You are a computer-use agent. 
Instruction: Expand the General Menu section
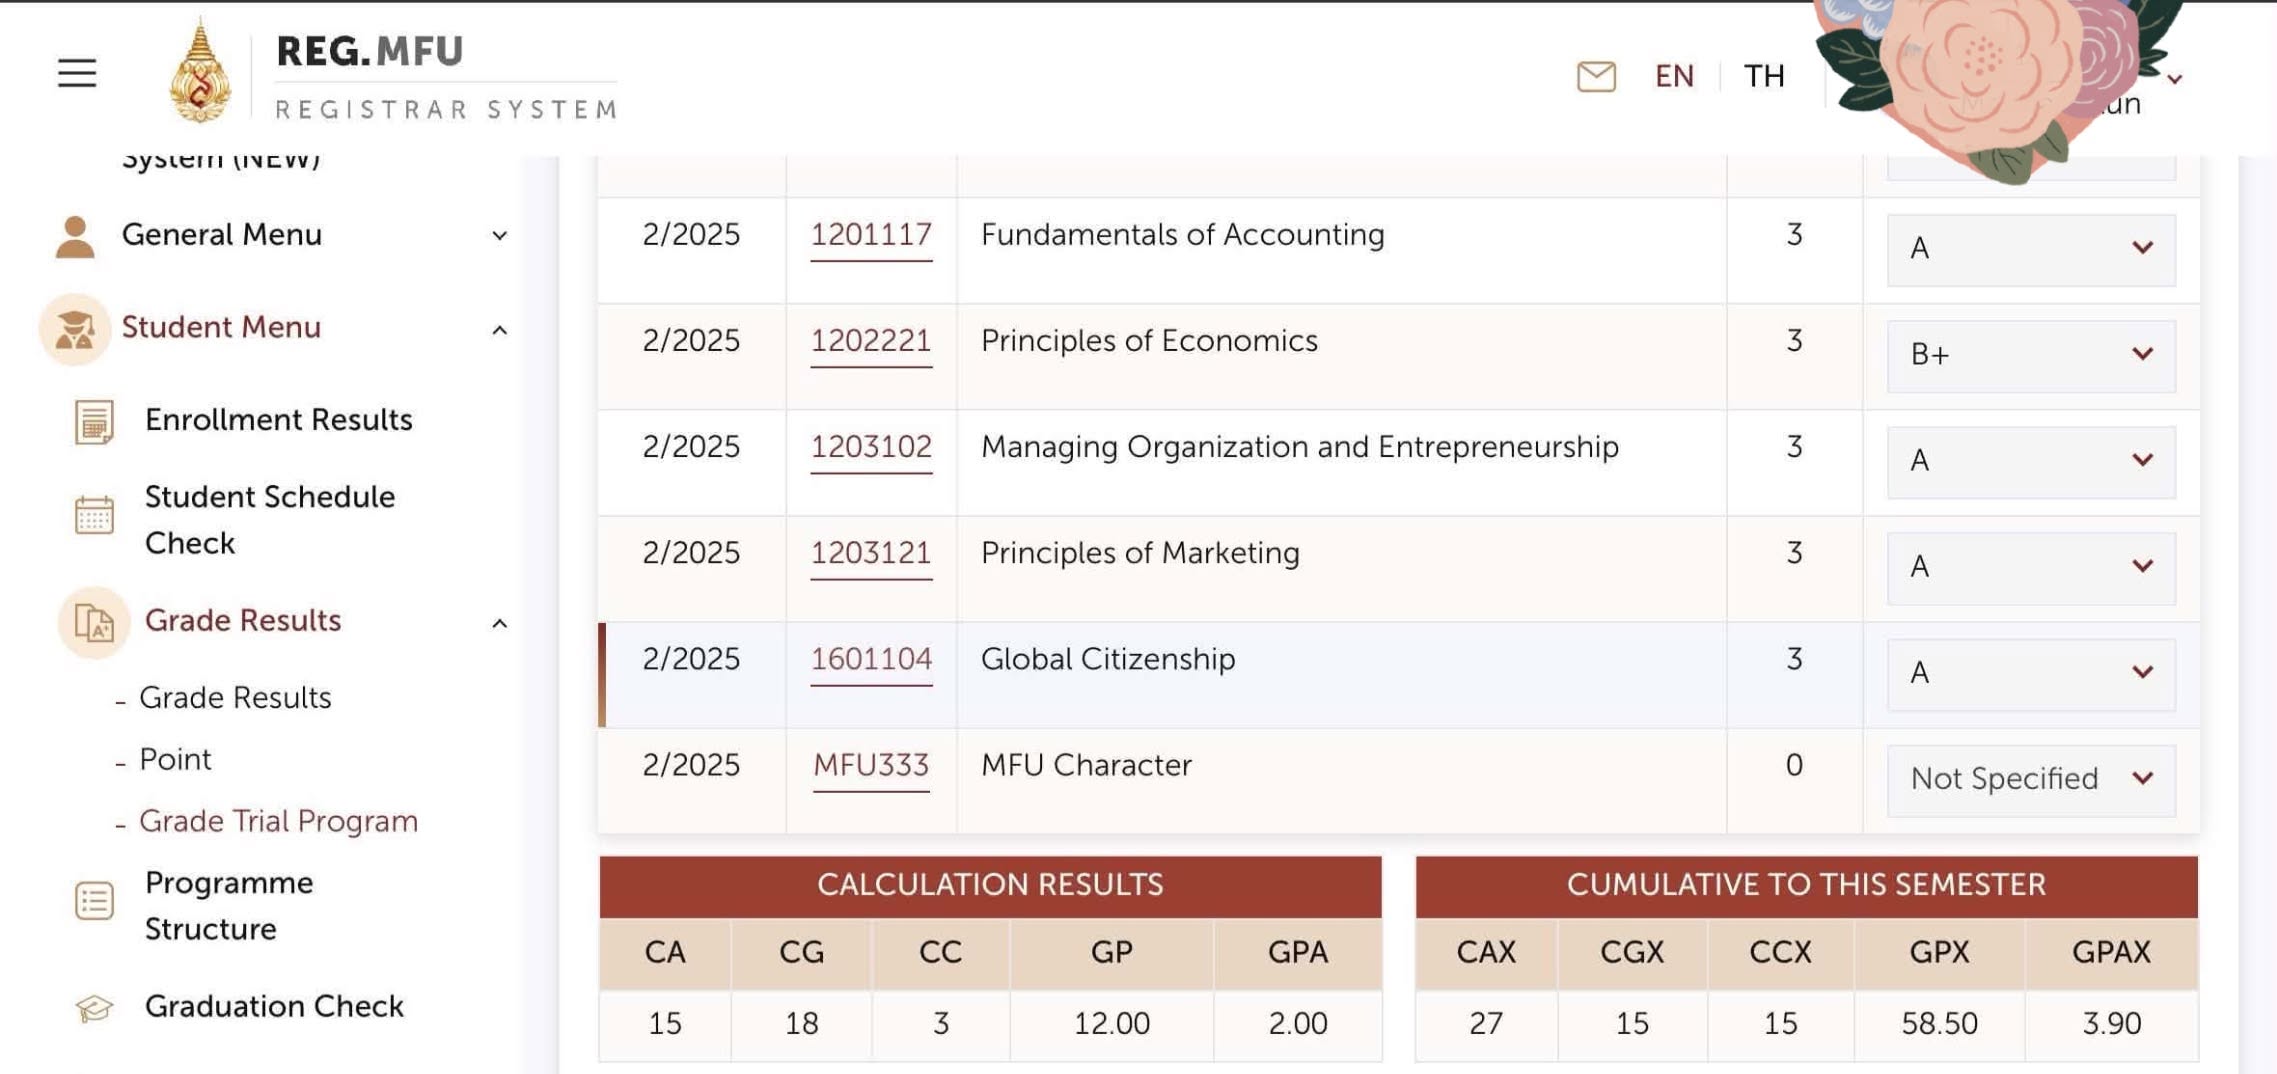tap(499, 236)
